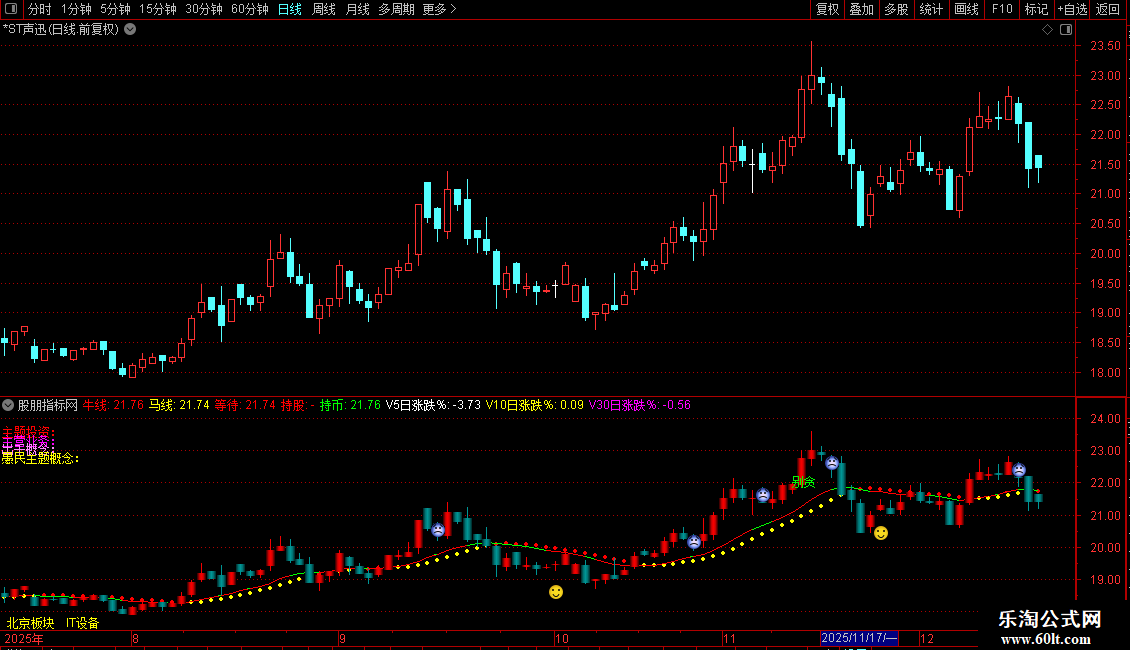
Task: Select the 30分钟 period
Action: 204,9
